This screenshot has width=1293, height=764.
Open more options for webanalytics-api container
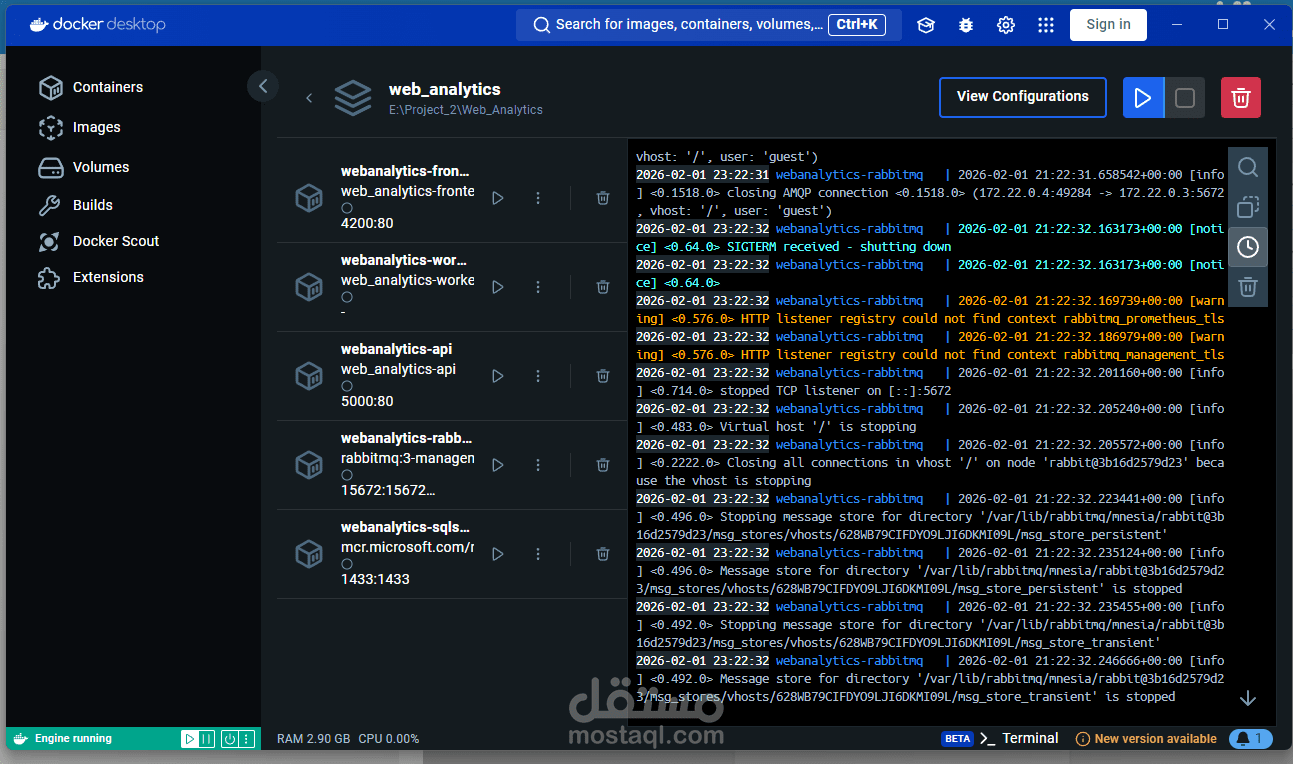click(x=538, y=376)
